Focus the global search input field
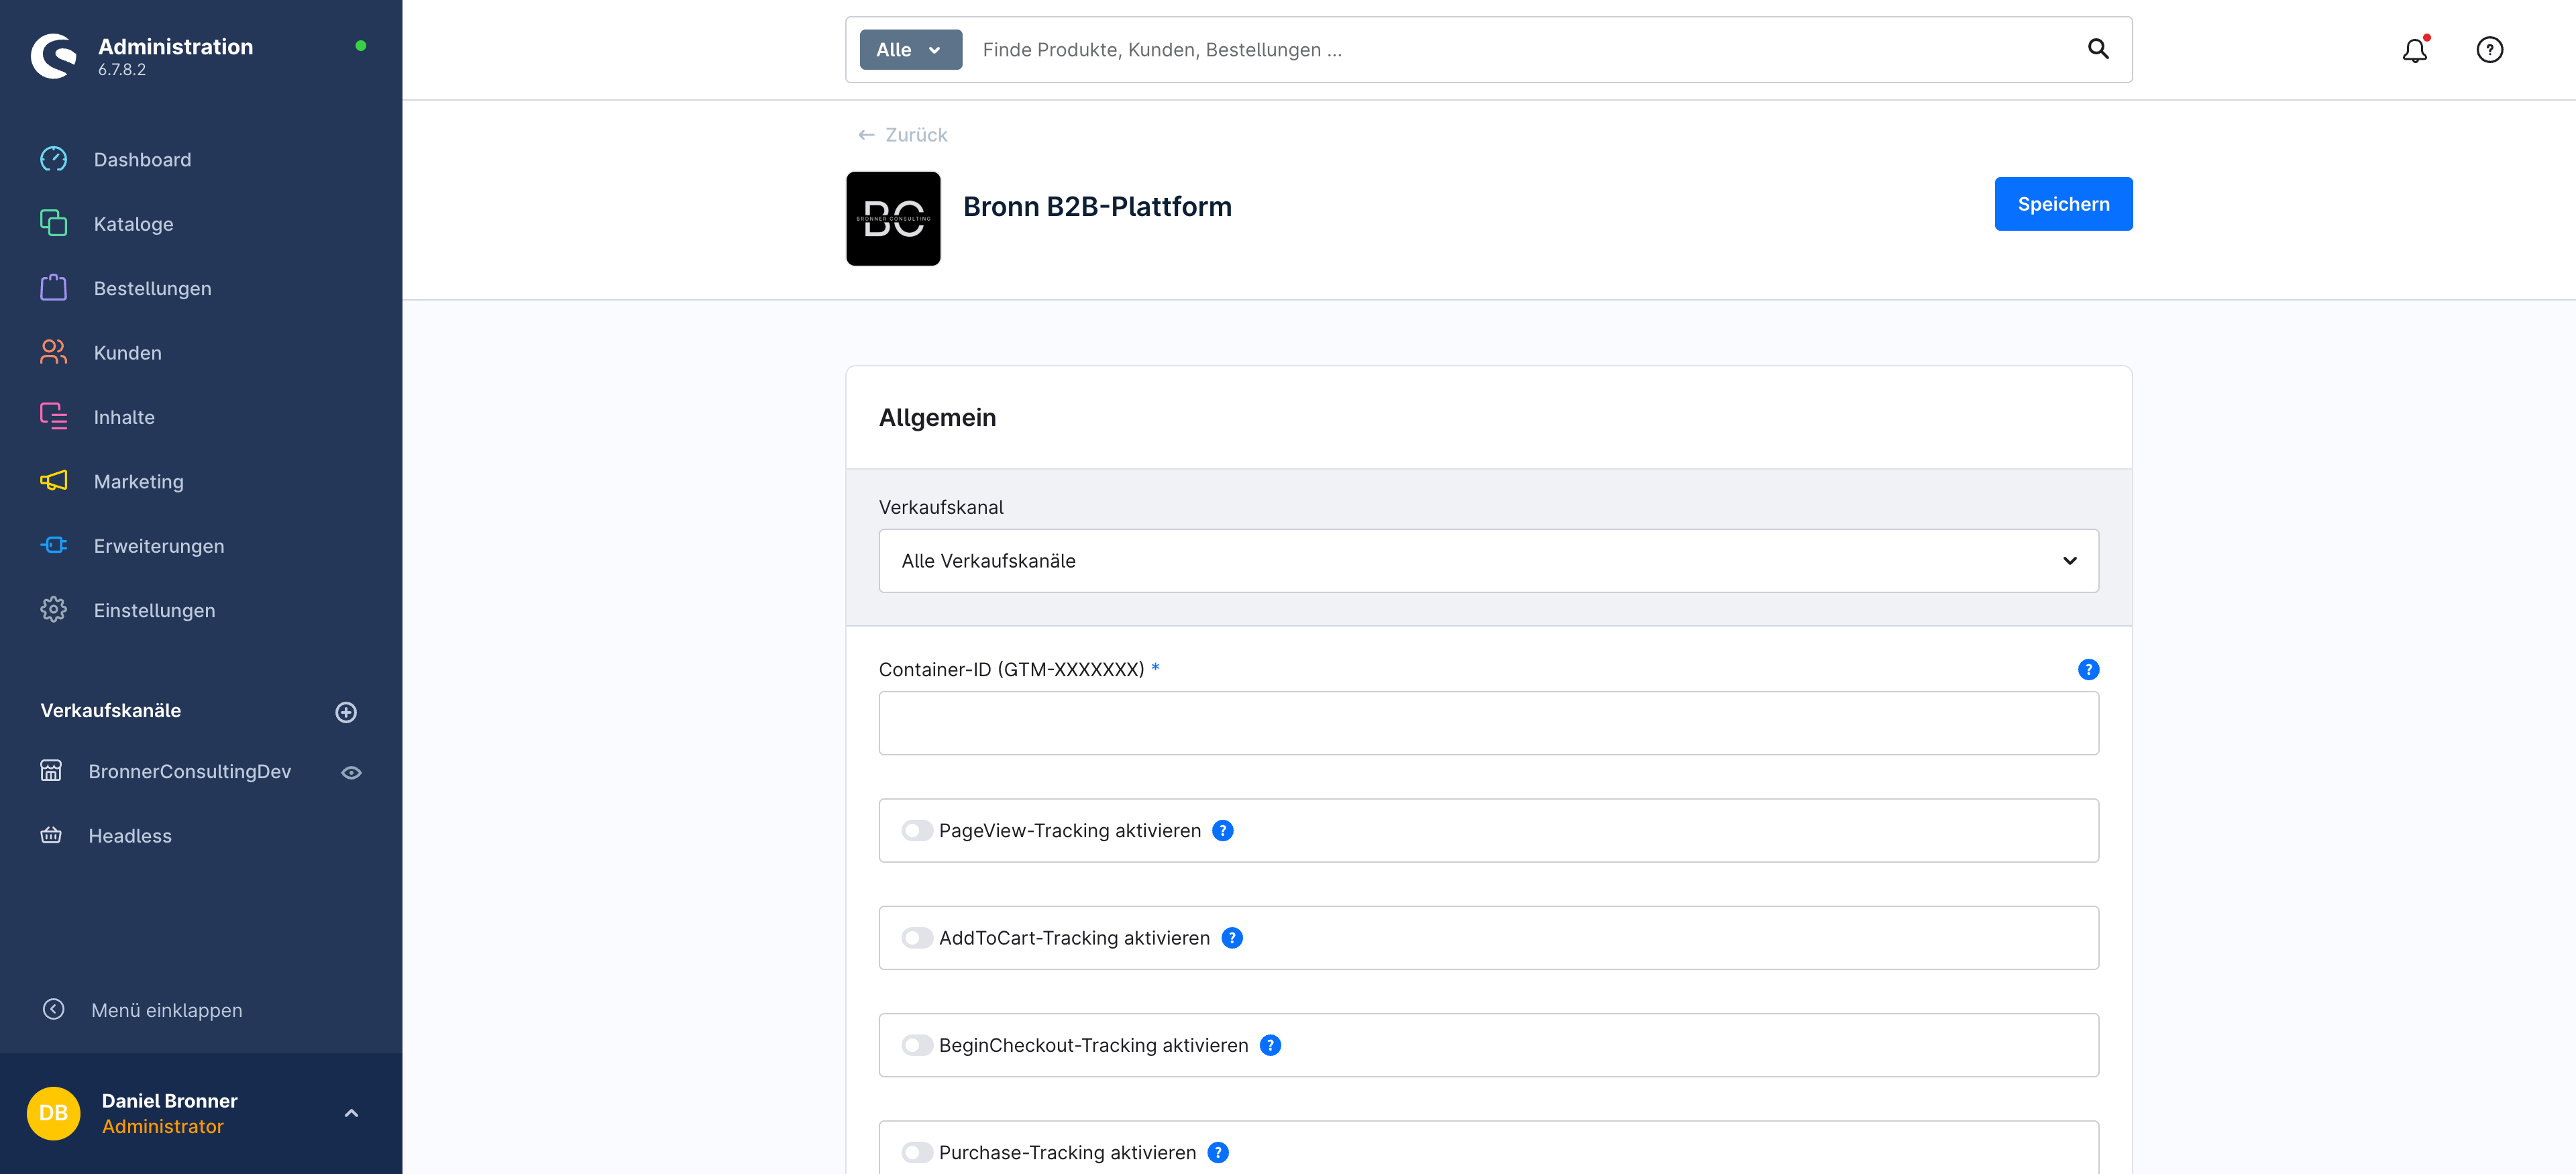Screen dimensions: 2576x1174 (1520, 50)
